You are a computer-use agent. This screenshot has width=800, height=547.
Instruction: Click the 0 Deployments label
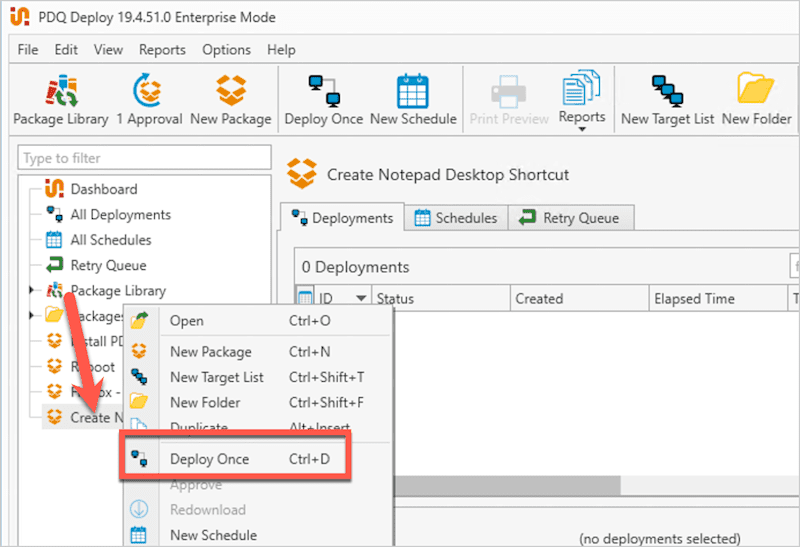355,267
